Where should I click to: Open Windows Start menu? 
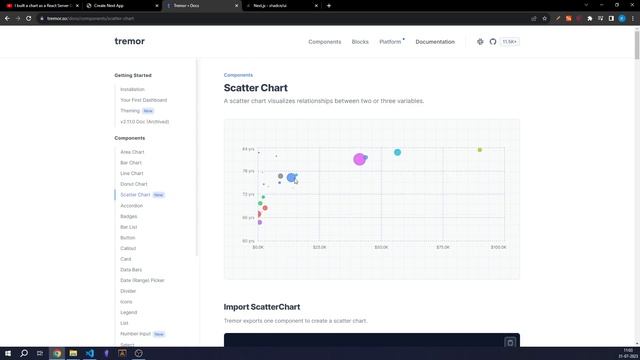pyautogui.click(x=8, y=353)
